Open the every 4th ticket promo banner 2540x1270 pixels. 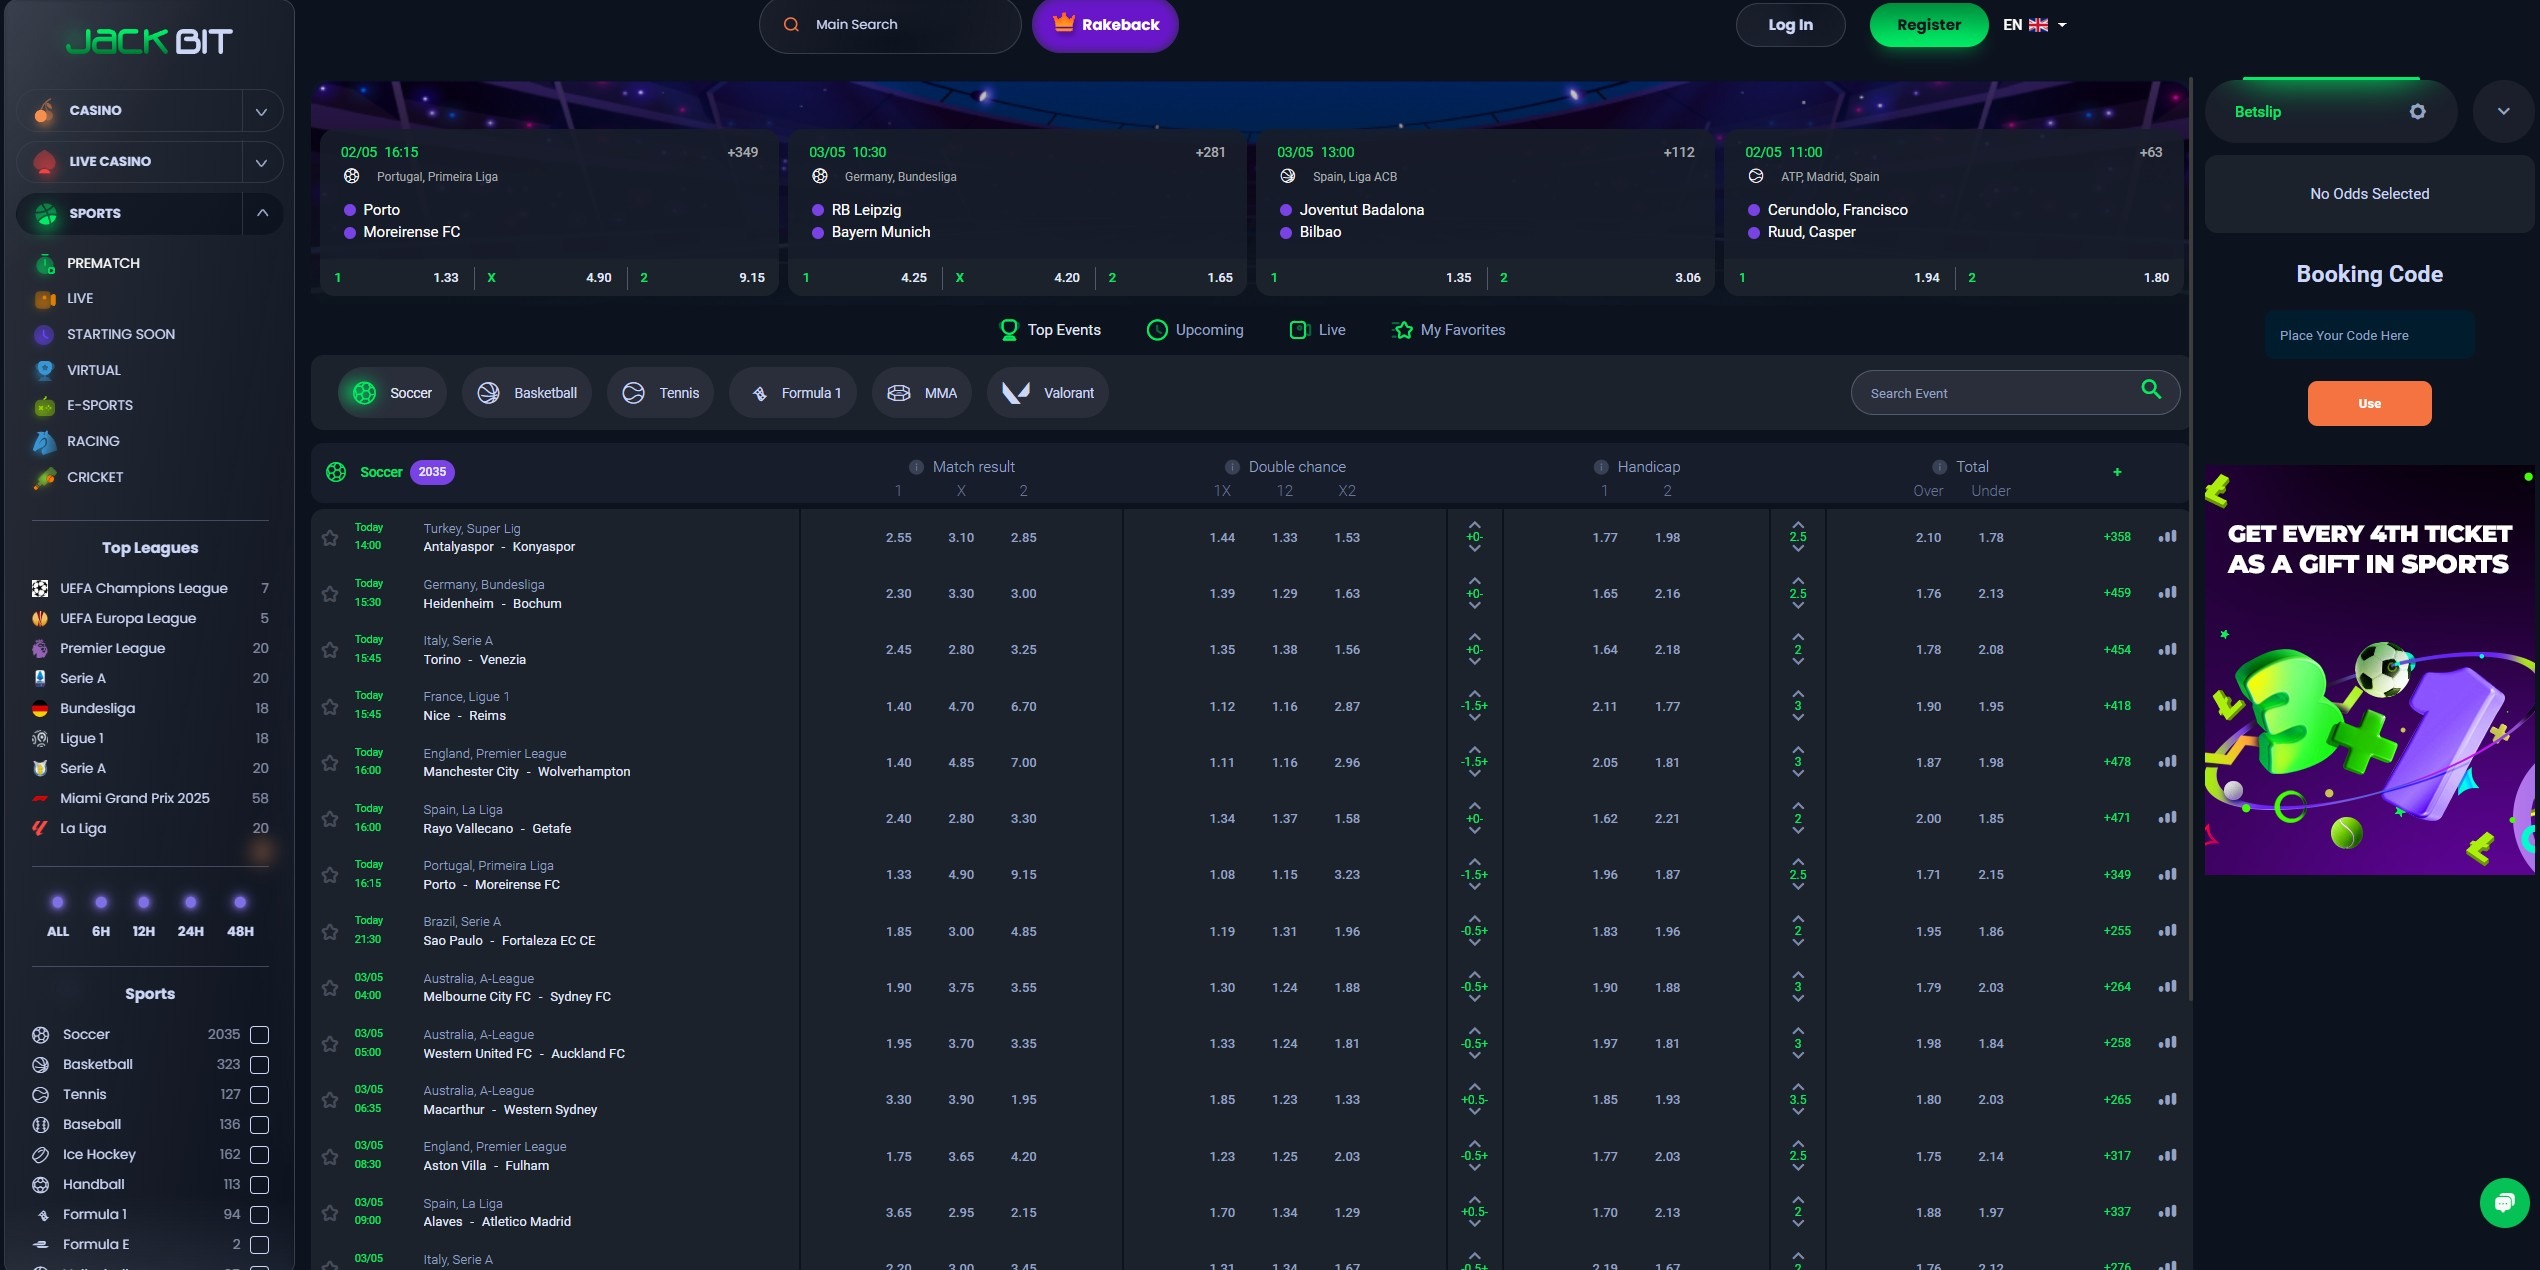click(2369, 670)
